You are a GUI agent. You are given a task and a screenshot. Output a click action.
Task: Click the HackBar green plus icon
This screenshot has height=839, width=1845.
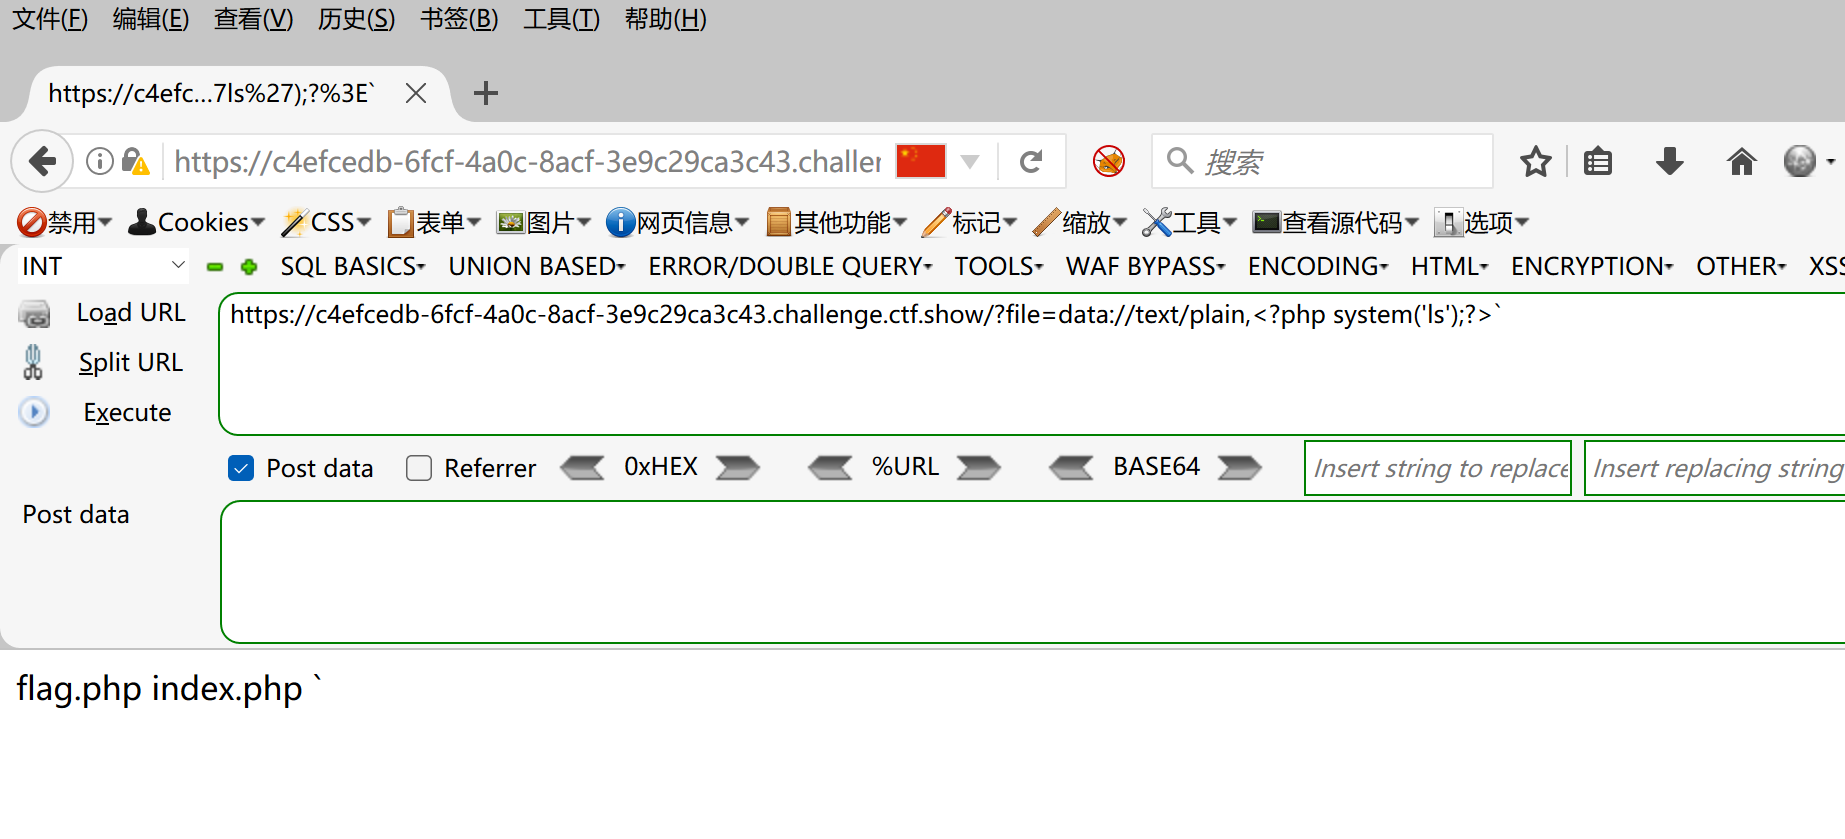coord(249,267)
